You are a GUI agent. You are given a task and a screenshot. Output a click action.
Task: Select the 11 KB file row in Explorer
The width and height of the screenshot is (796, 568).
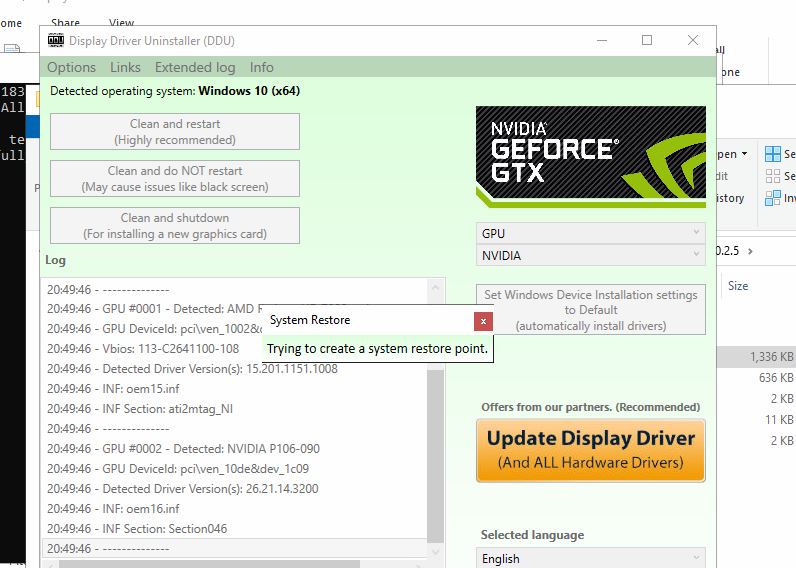(756, 420)
